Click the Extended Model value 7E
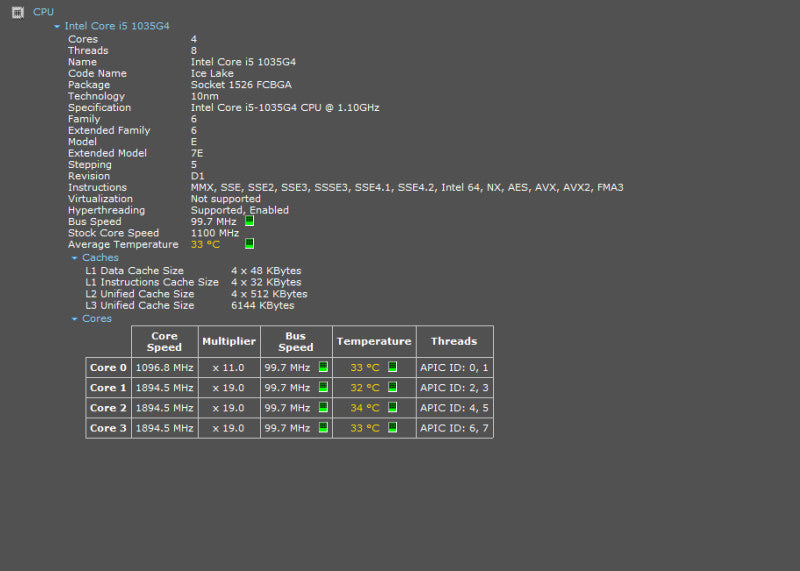The image size is (800, 571). click(x=196, y=153)
